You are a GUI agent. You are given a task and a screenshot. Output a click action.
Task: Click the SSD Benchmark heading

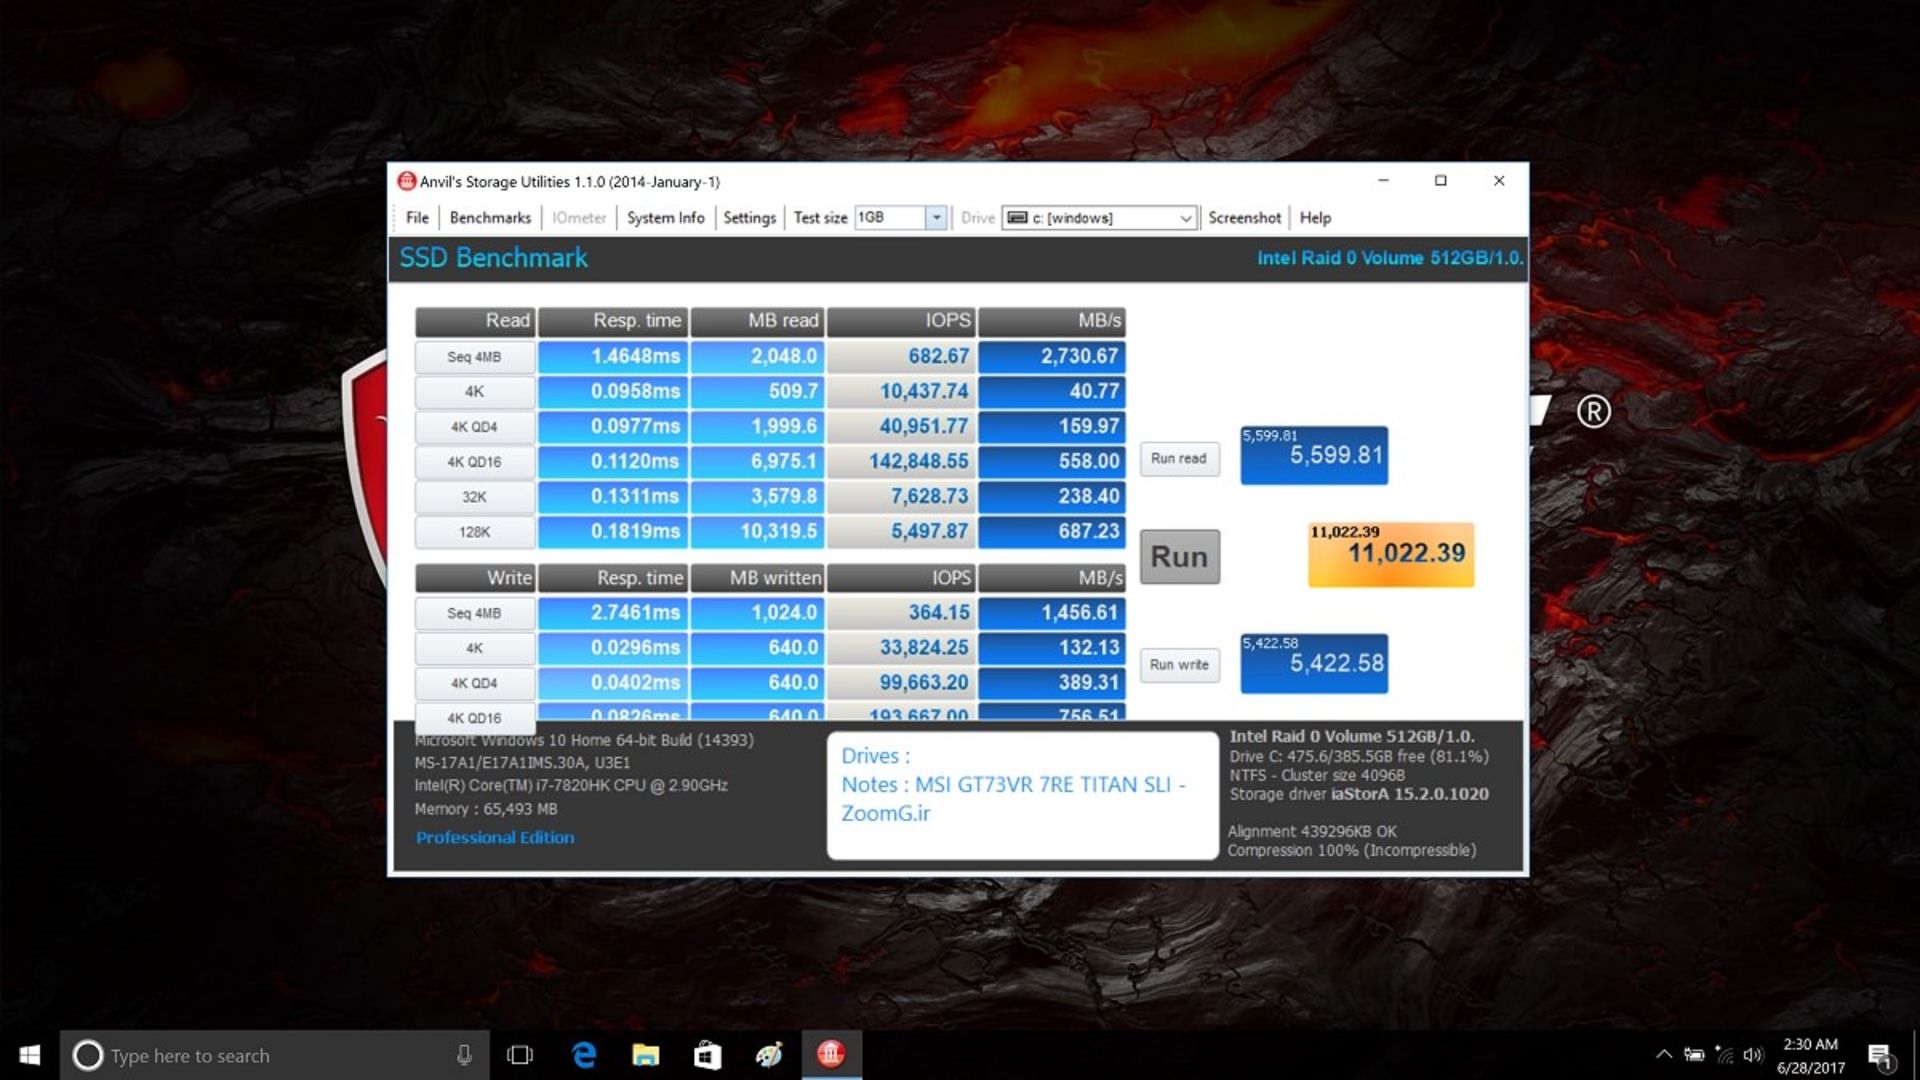click(x=494, y=258)
